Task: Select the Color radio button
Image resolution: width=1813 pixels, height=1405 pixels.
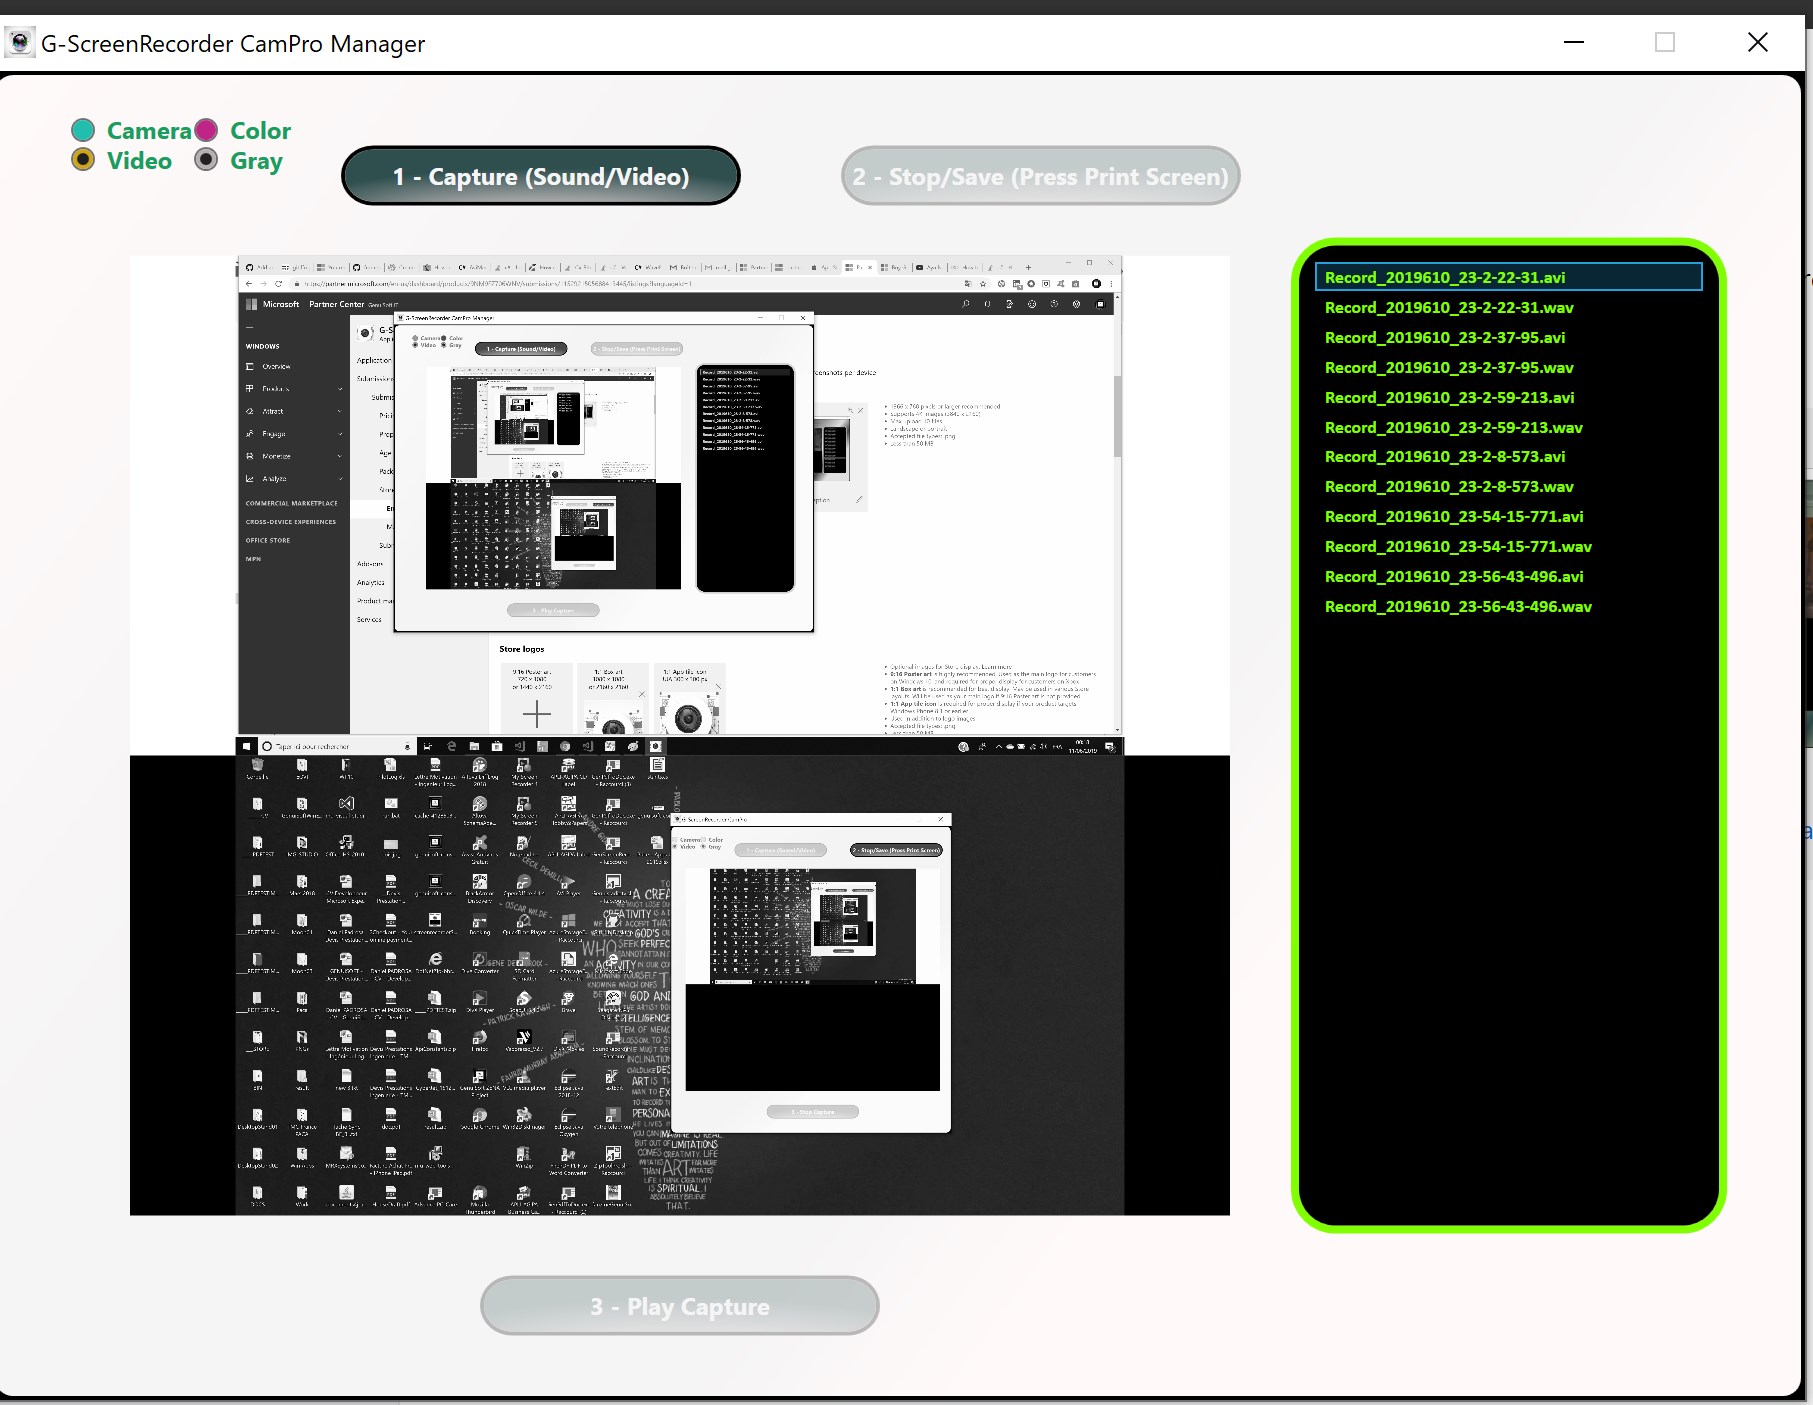Action: (207, 129)
